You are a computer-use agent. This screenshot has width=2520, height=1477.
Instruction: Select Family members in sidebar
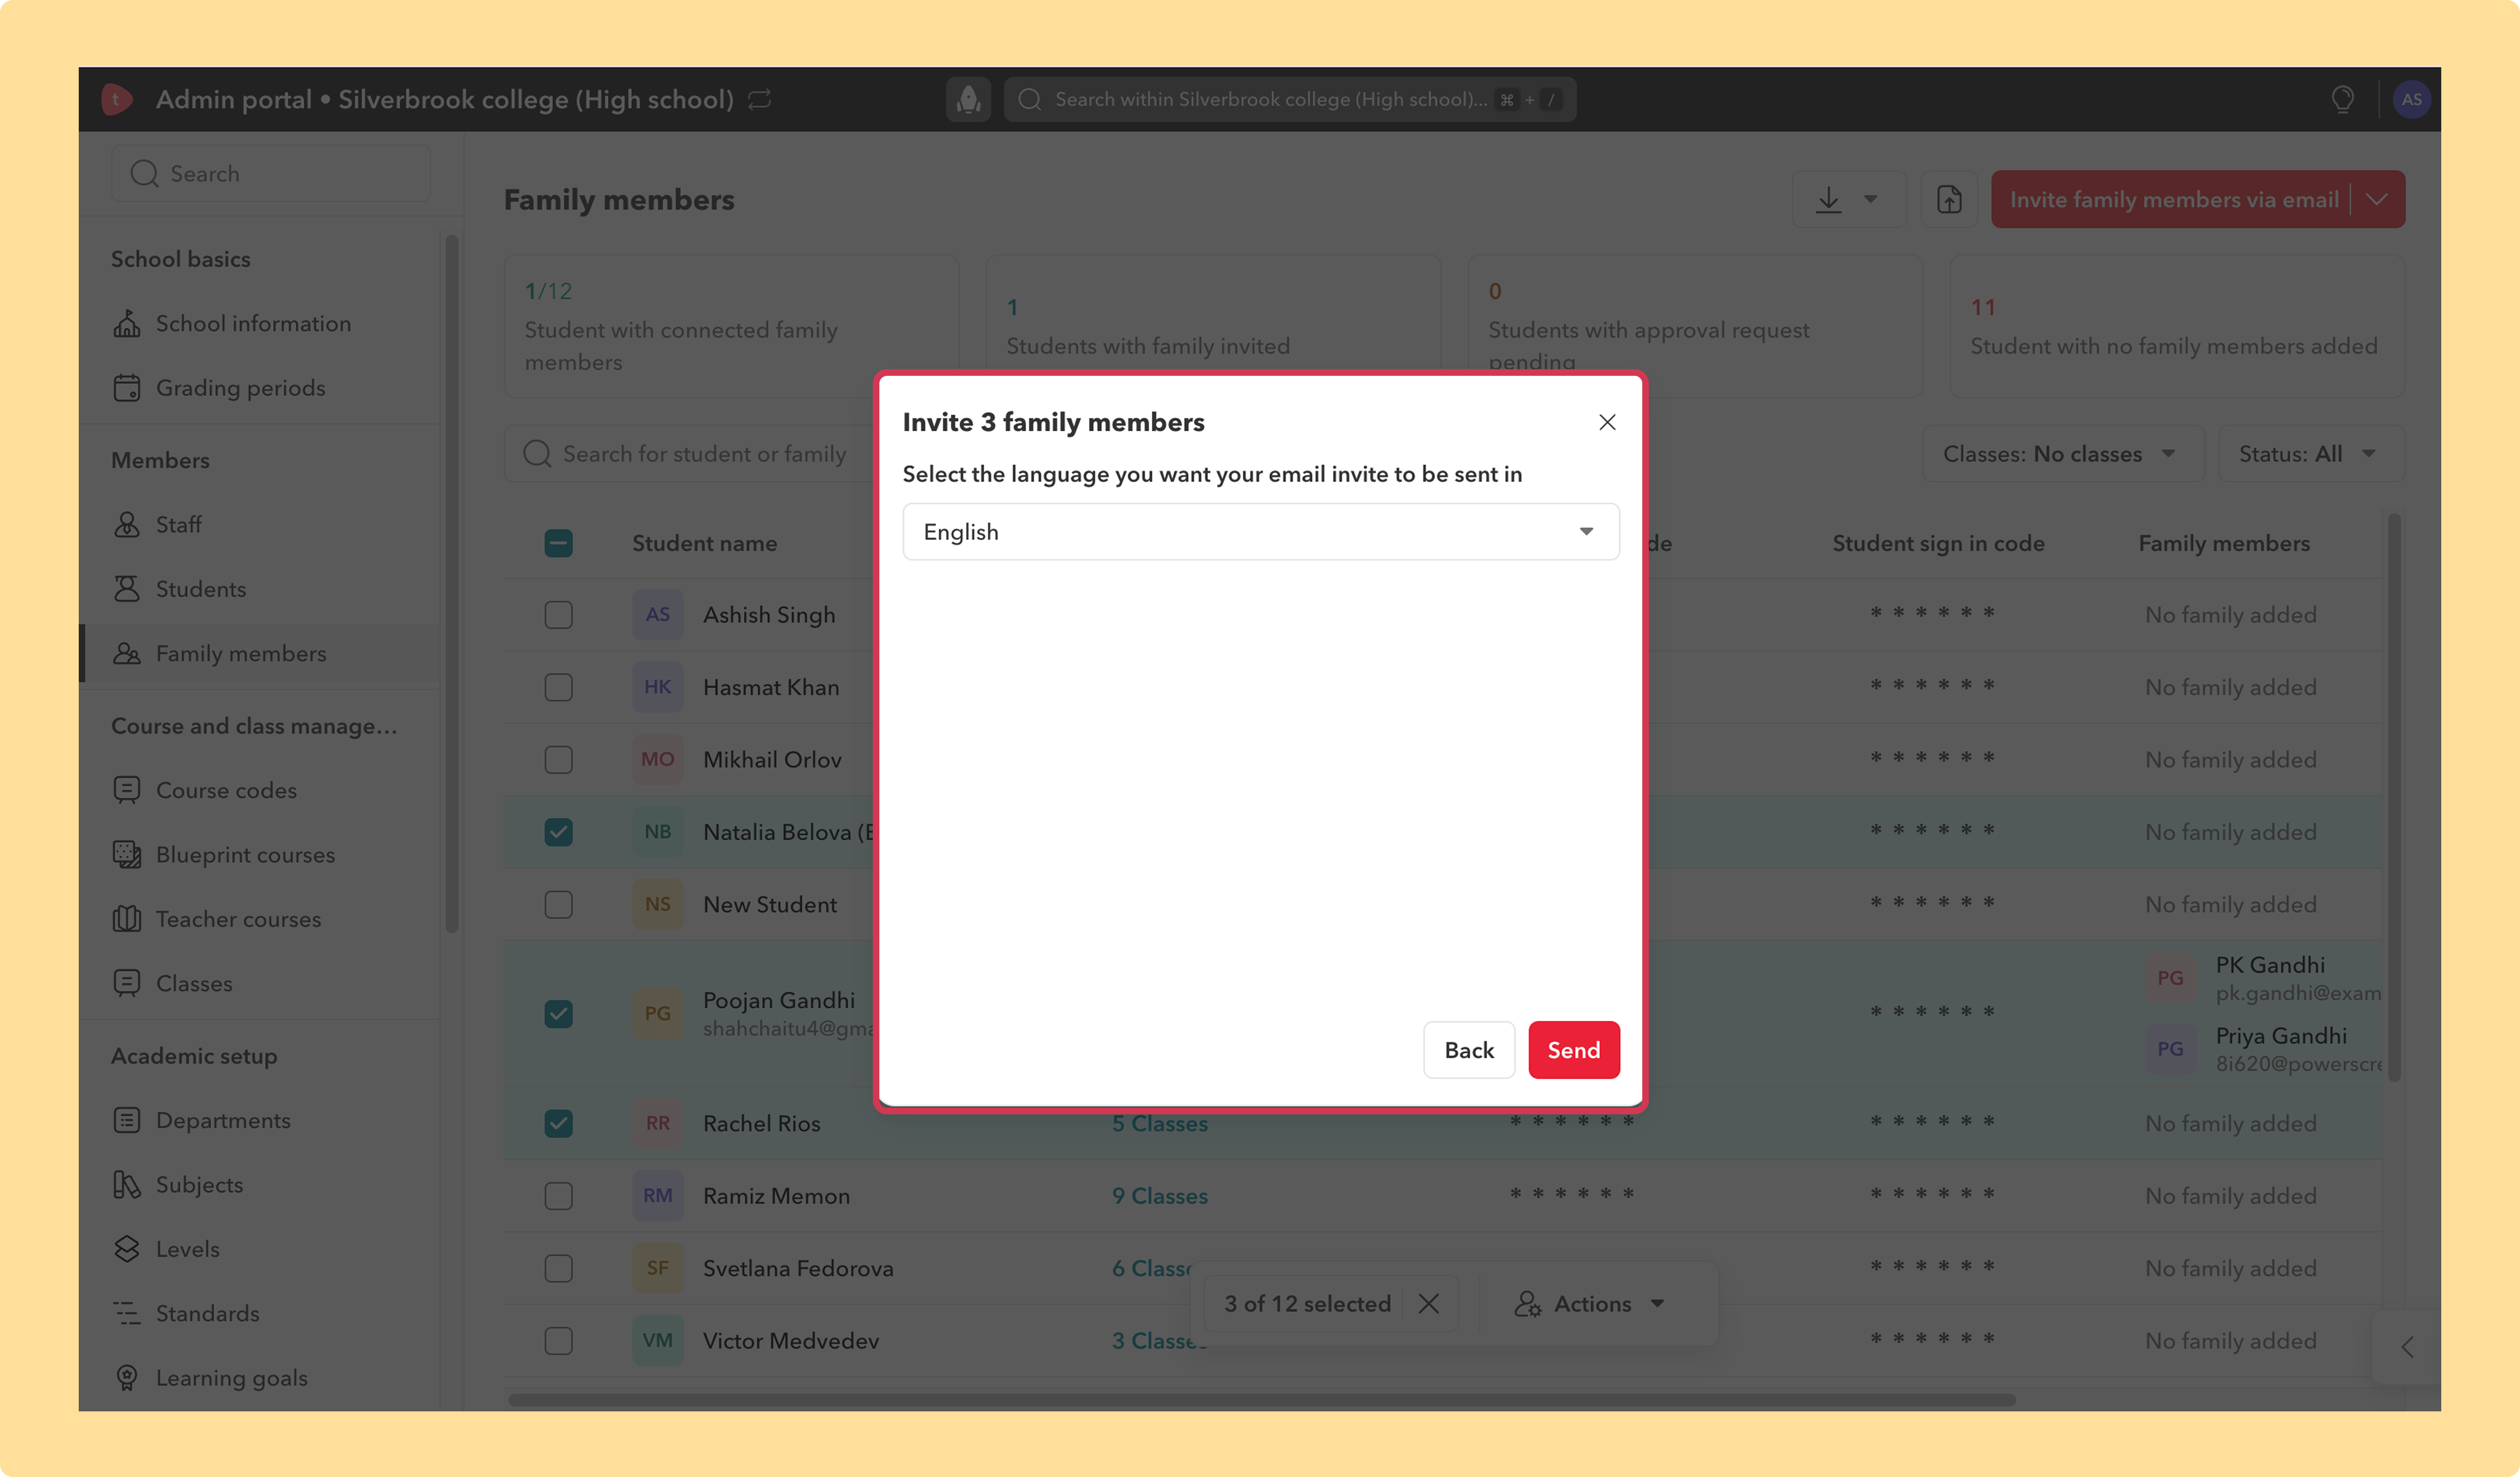(x=260, y=653)
